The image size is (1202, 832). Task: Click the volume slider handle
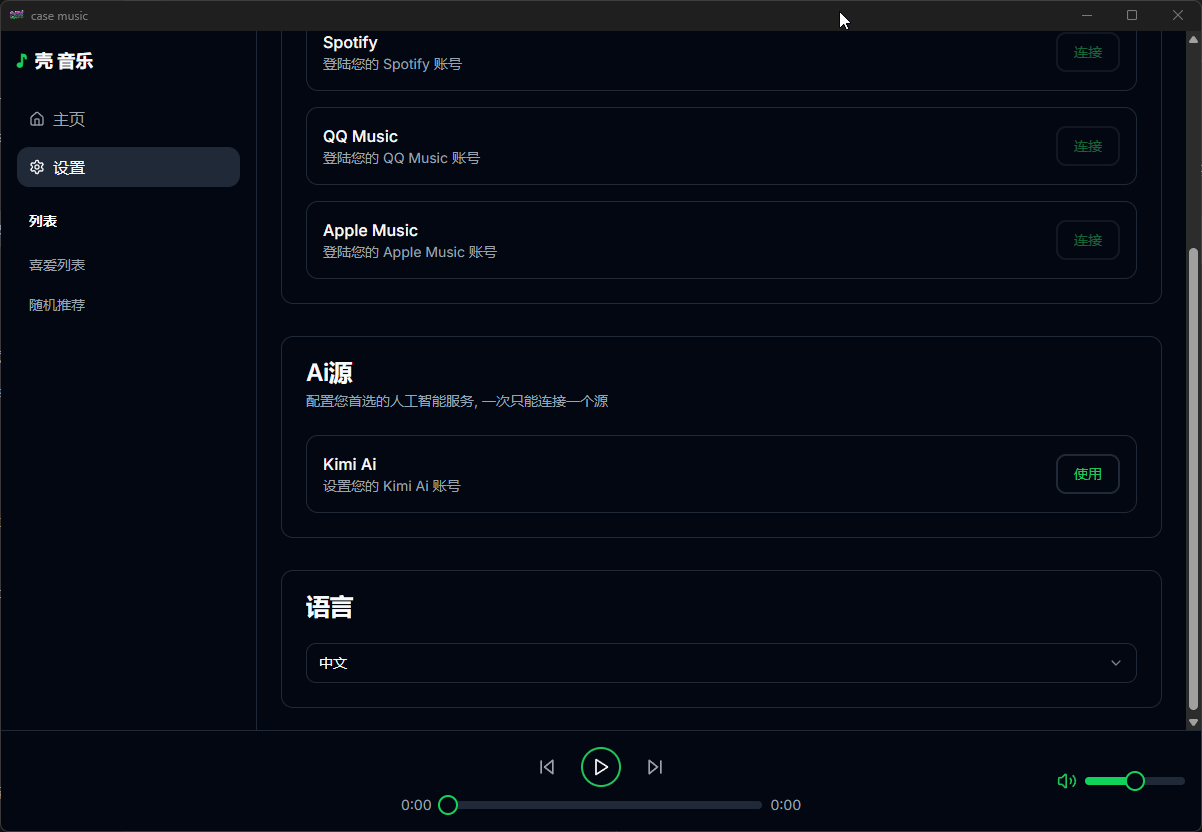1134,781
